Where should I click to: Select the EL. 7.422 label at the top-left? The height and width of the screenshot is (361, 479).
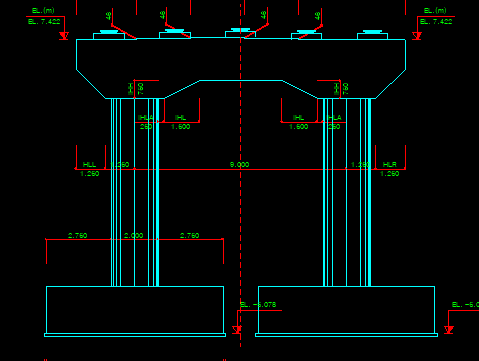44,22
